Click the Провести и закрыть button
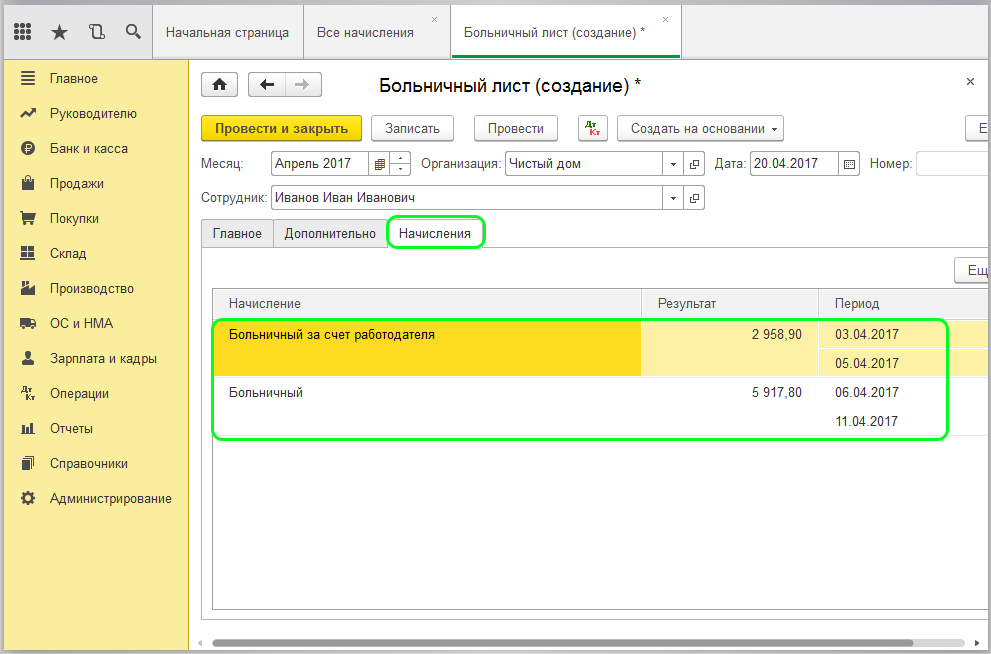The height and width of the screenshot is (654, 991). 281,128
